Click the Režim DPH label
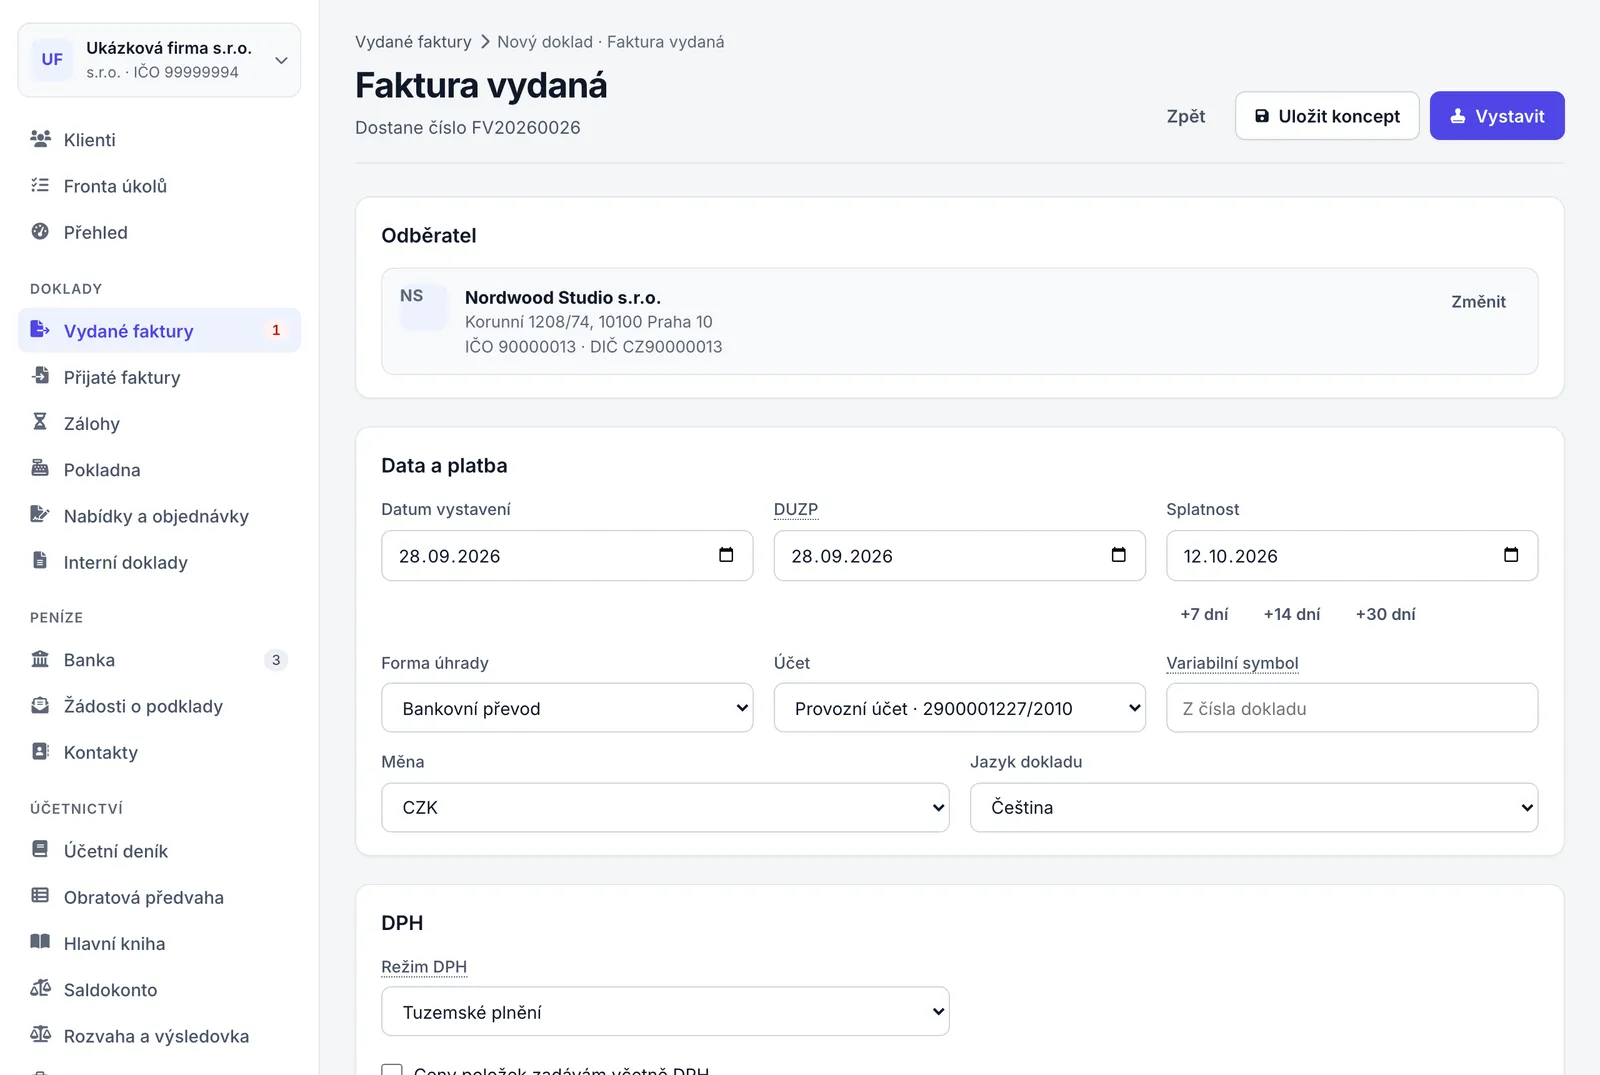 pyautogui.click(x=424, y=967)
